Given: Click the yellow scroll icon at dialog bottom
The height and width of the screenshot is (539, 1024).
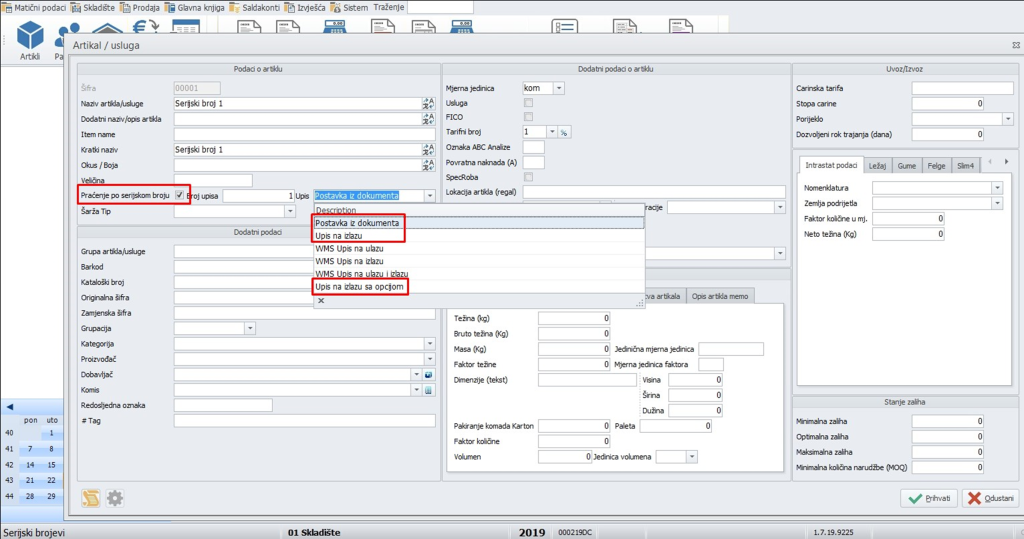Looking at the screenshot, I should [x=92, y=497].
